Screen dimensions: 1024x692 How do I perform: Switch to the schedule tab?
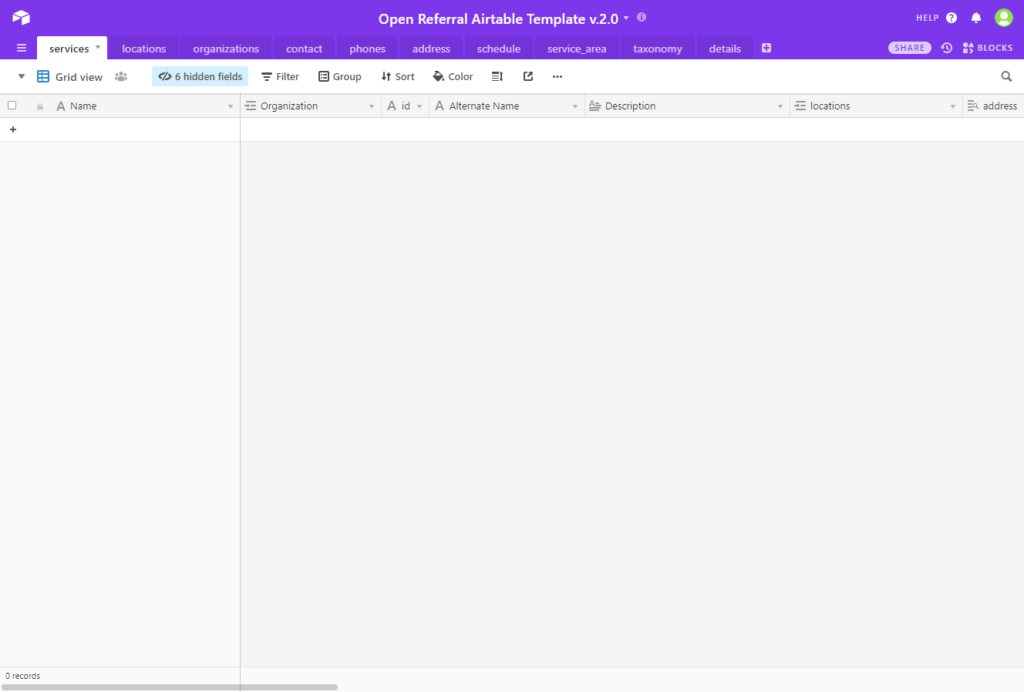498,48
